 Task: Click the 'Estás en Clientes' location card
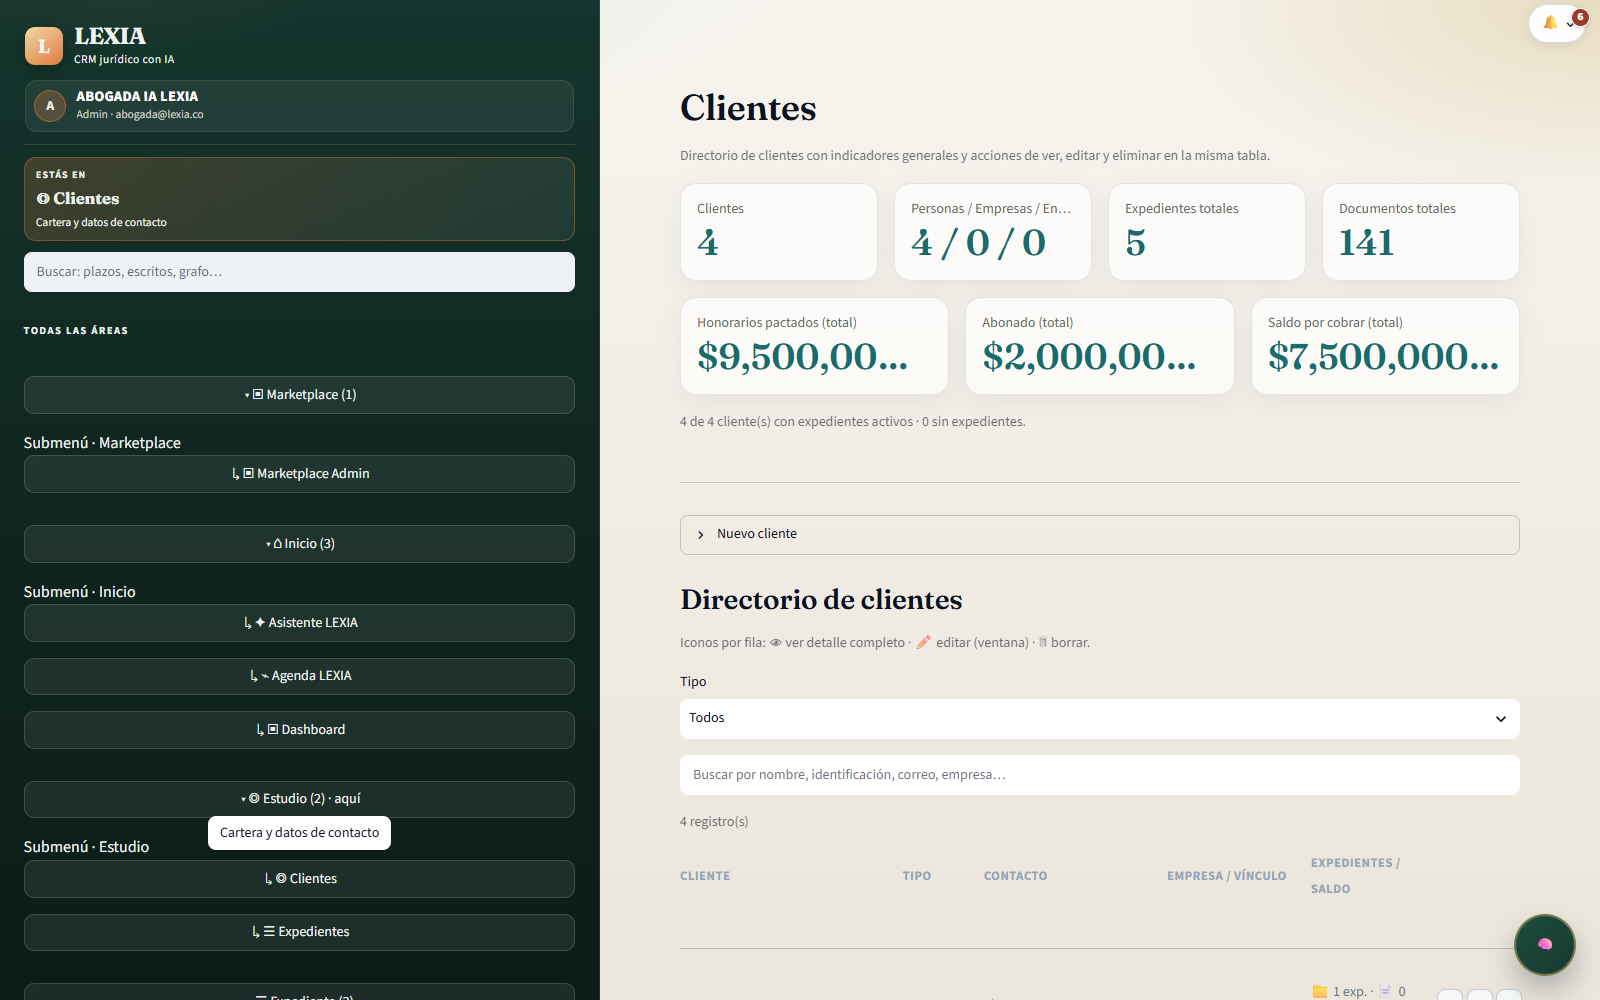(x=299, y=199)
